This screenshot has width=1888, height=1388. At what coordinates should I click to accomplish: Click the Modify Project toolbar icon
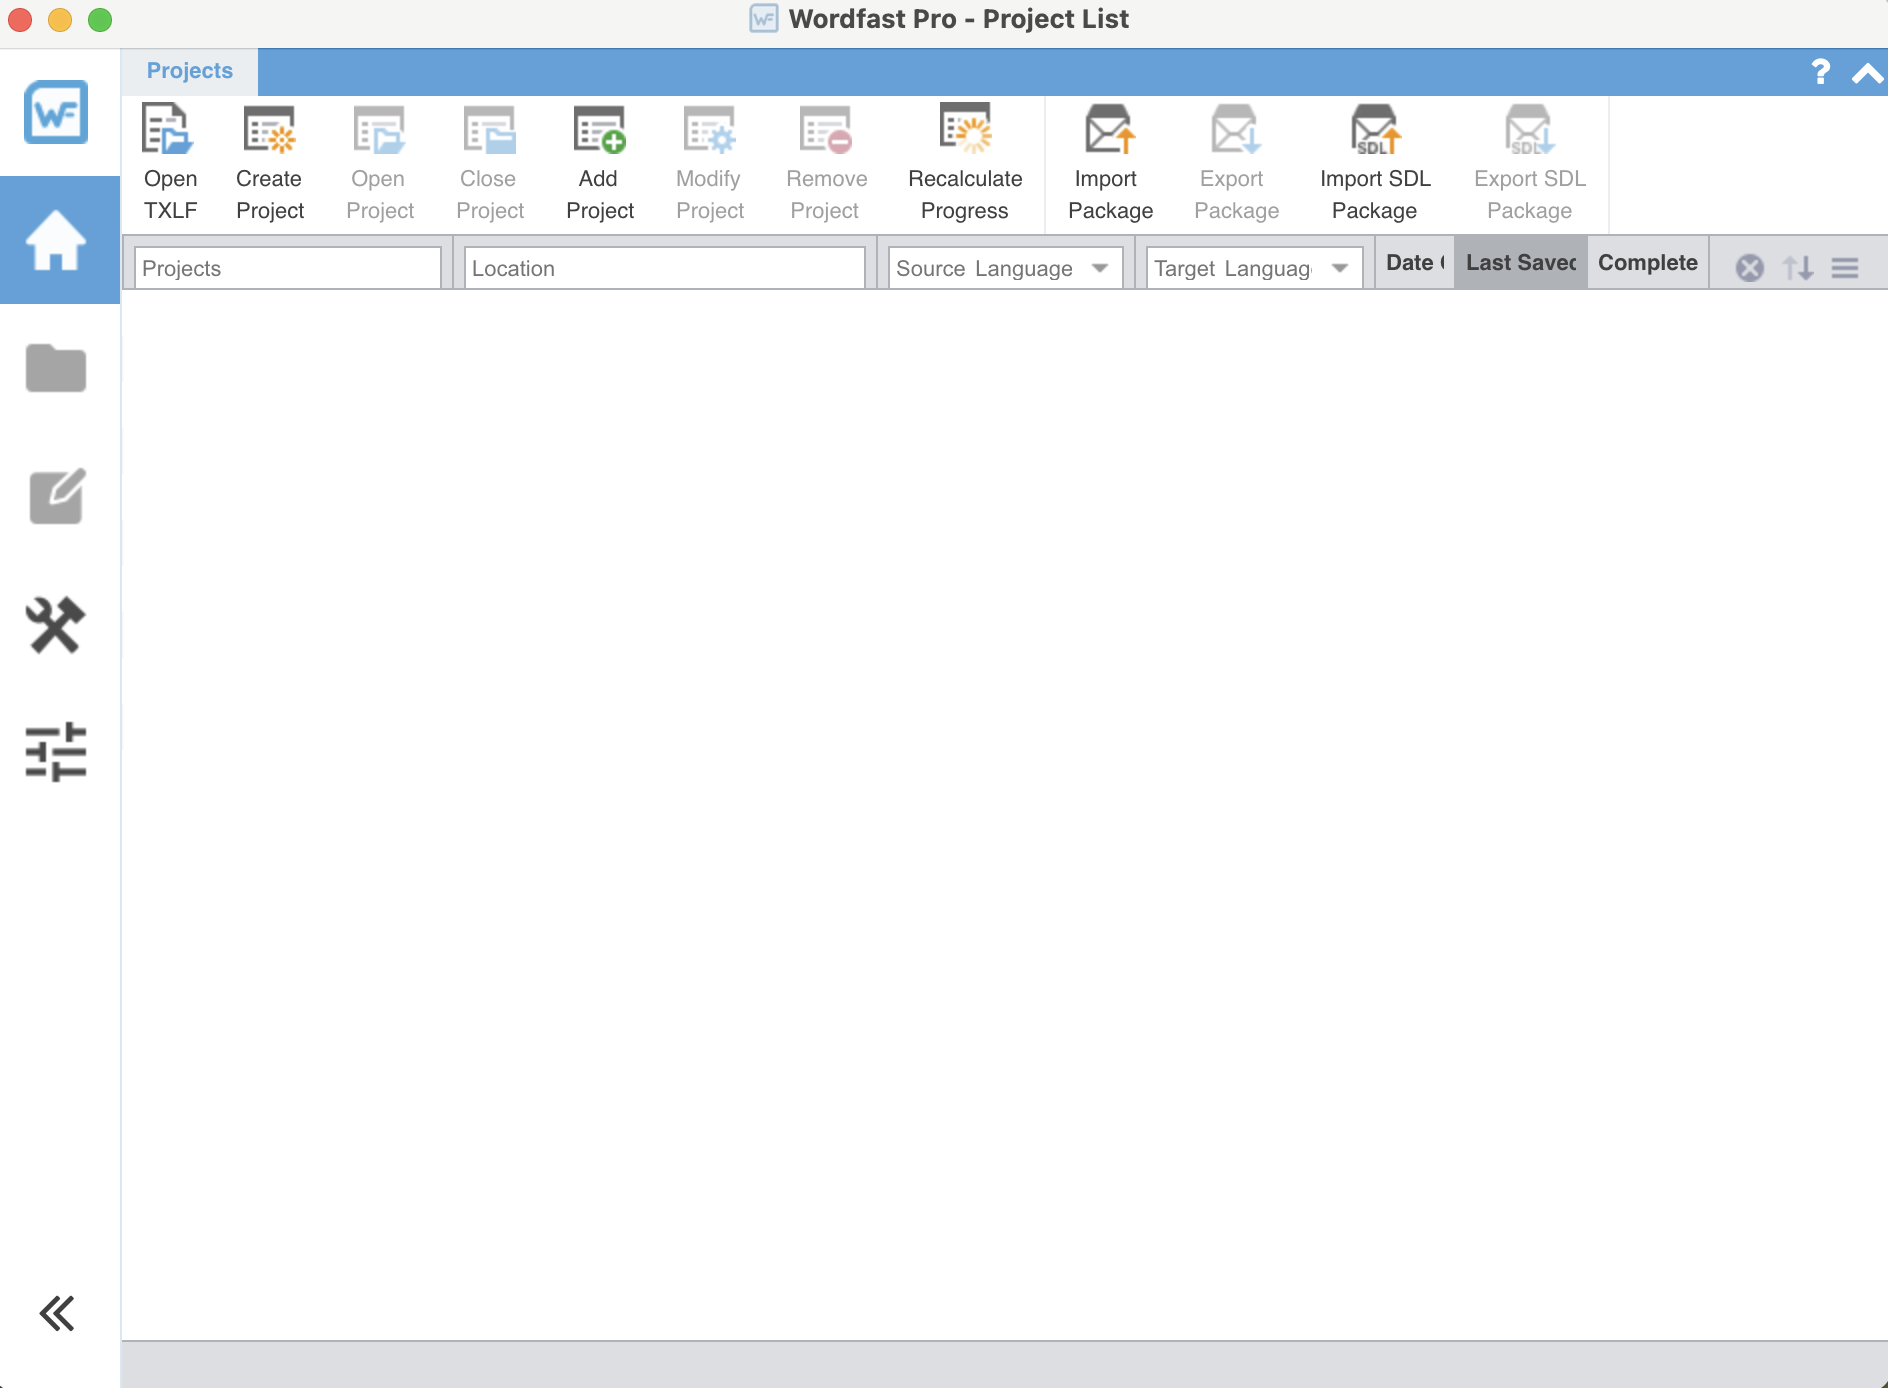pos(709,163)
